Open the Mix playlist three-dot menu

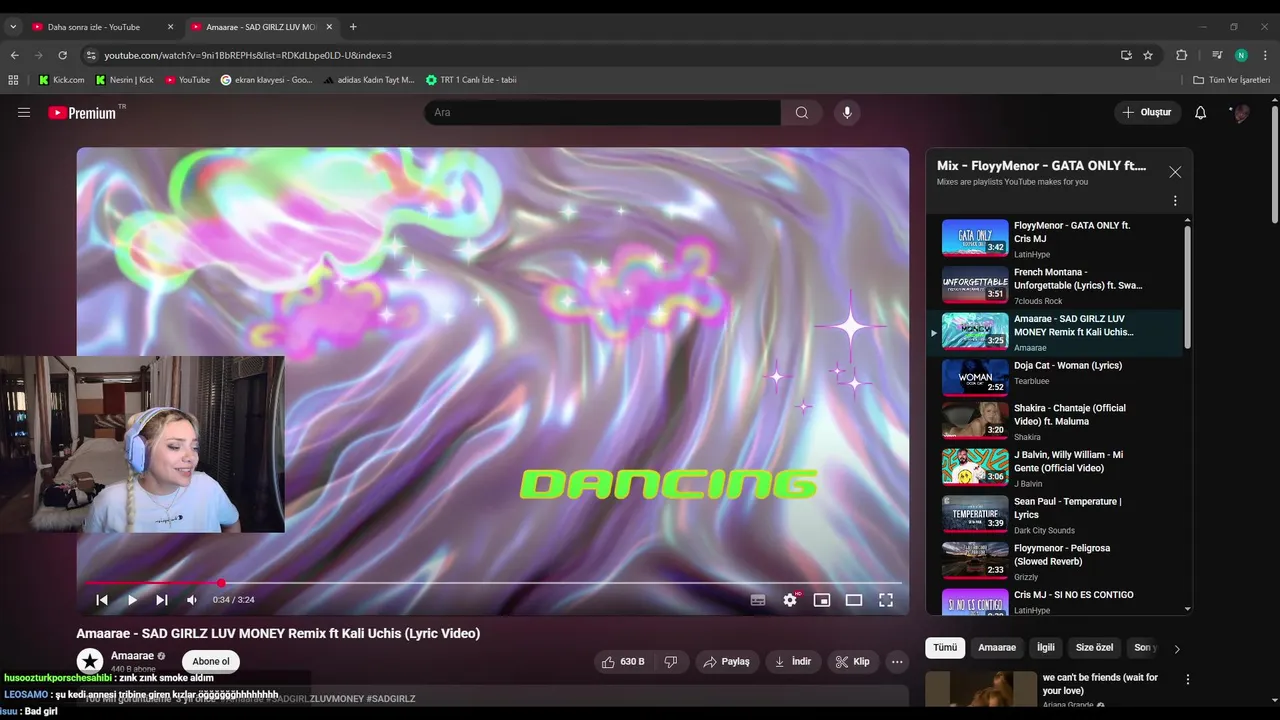[x=1175, y=201]
